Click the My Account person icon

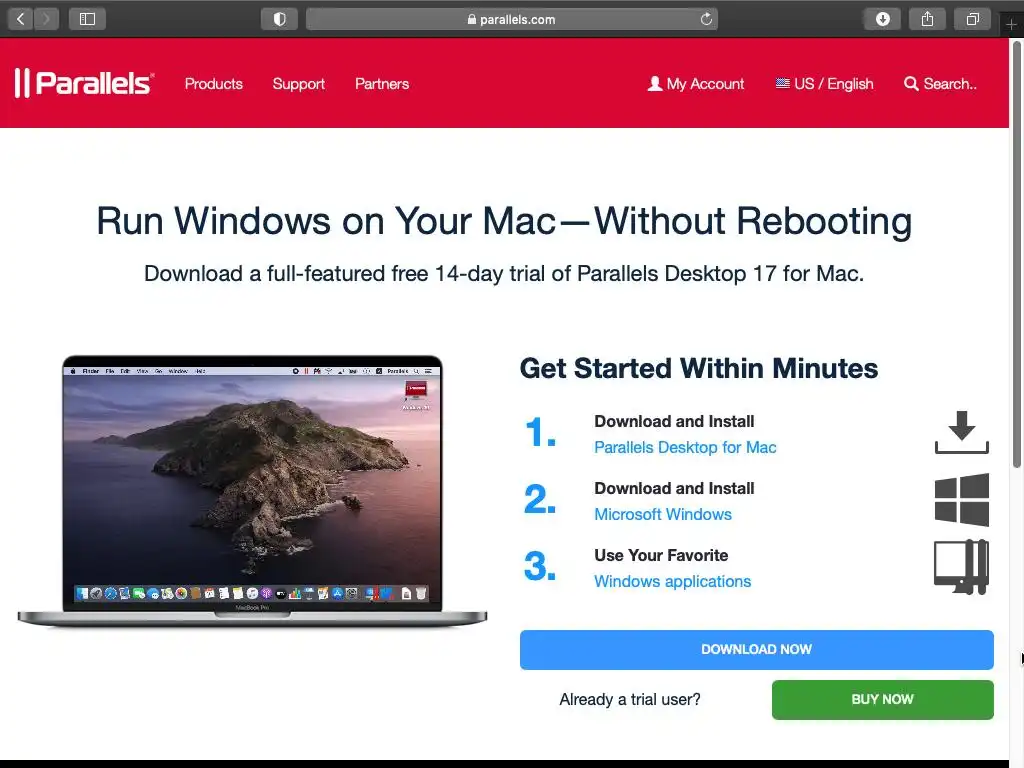pyautogui.click(x=654, y=84)
